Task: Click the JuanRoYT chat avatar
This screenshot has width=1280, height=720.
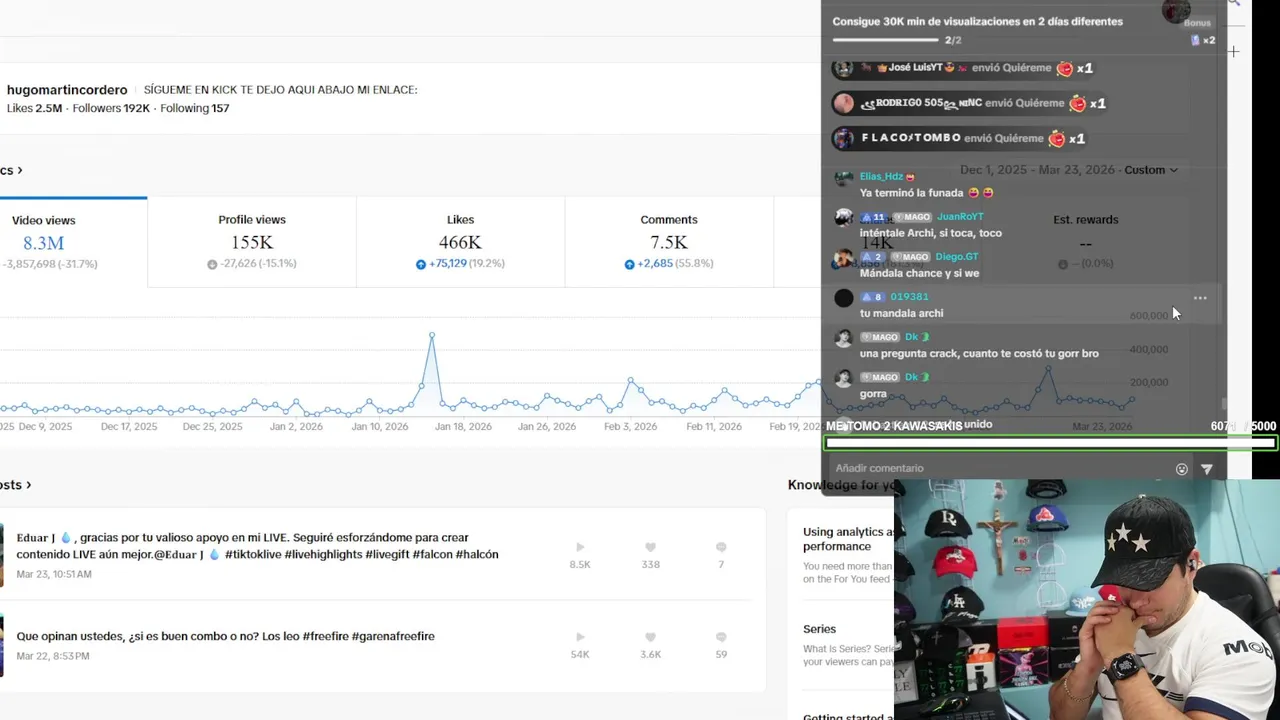Action: (844, 218)
